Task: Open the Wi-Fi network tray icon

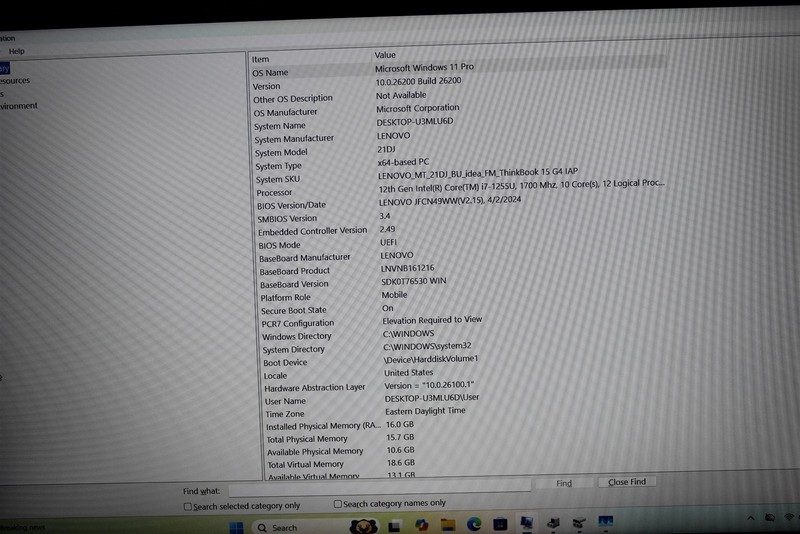Action: pos(789,517)
